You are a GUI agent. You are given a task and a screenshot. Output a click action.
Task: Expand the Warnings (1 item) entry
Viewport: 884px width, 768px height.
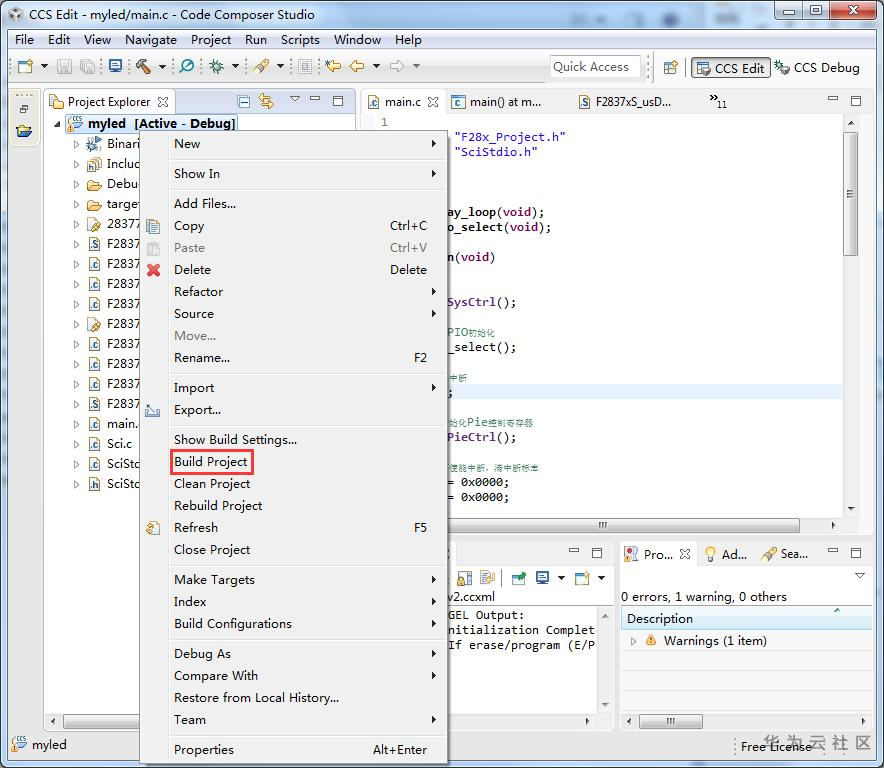[633, 641]
